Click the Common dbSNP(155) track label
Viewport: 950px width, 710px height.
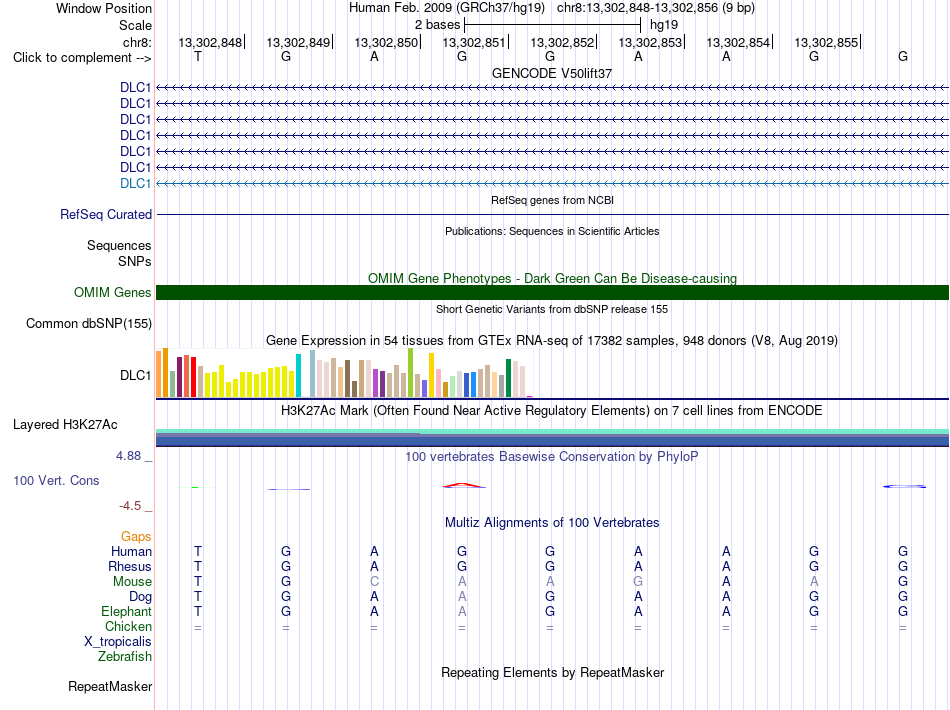[x=89, y=323]
